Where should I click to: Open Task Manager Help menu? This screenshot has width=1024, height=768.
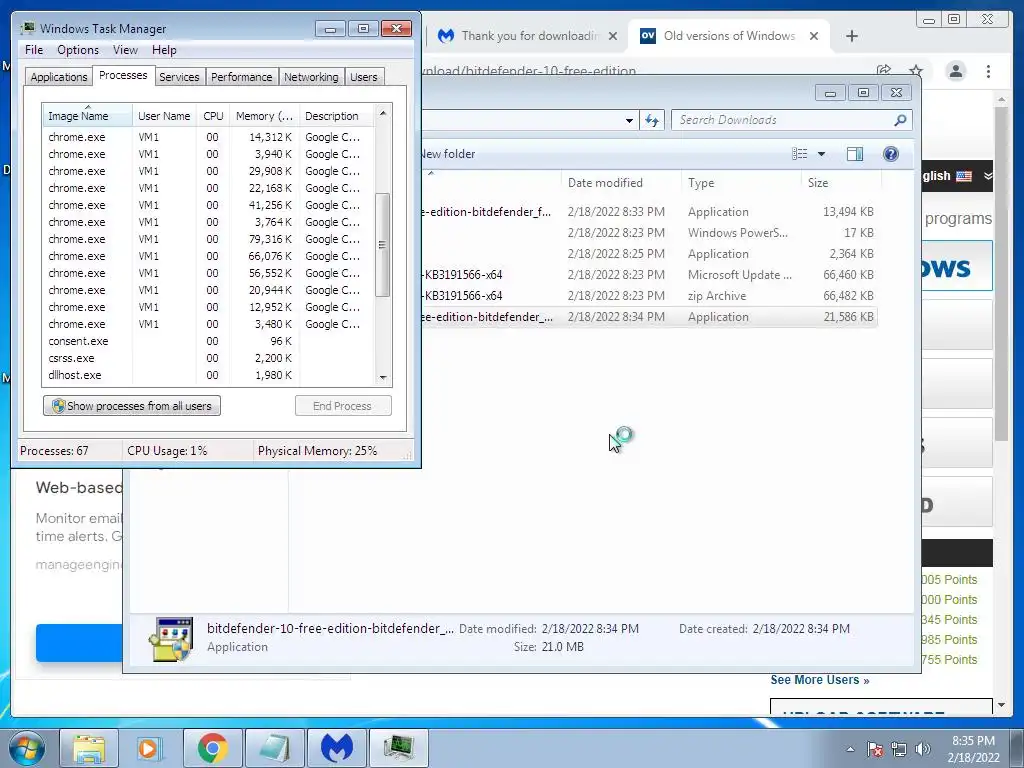(x=164, y=50)
